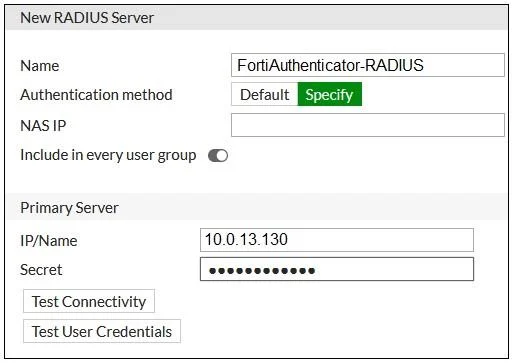Toggle Include in every user group switch
512x363 pixels.
tap(218, 155)
